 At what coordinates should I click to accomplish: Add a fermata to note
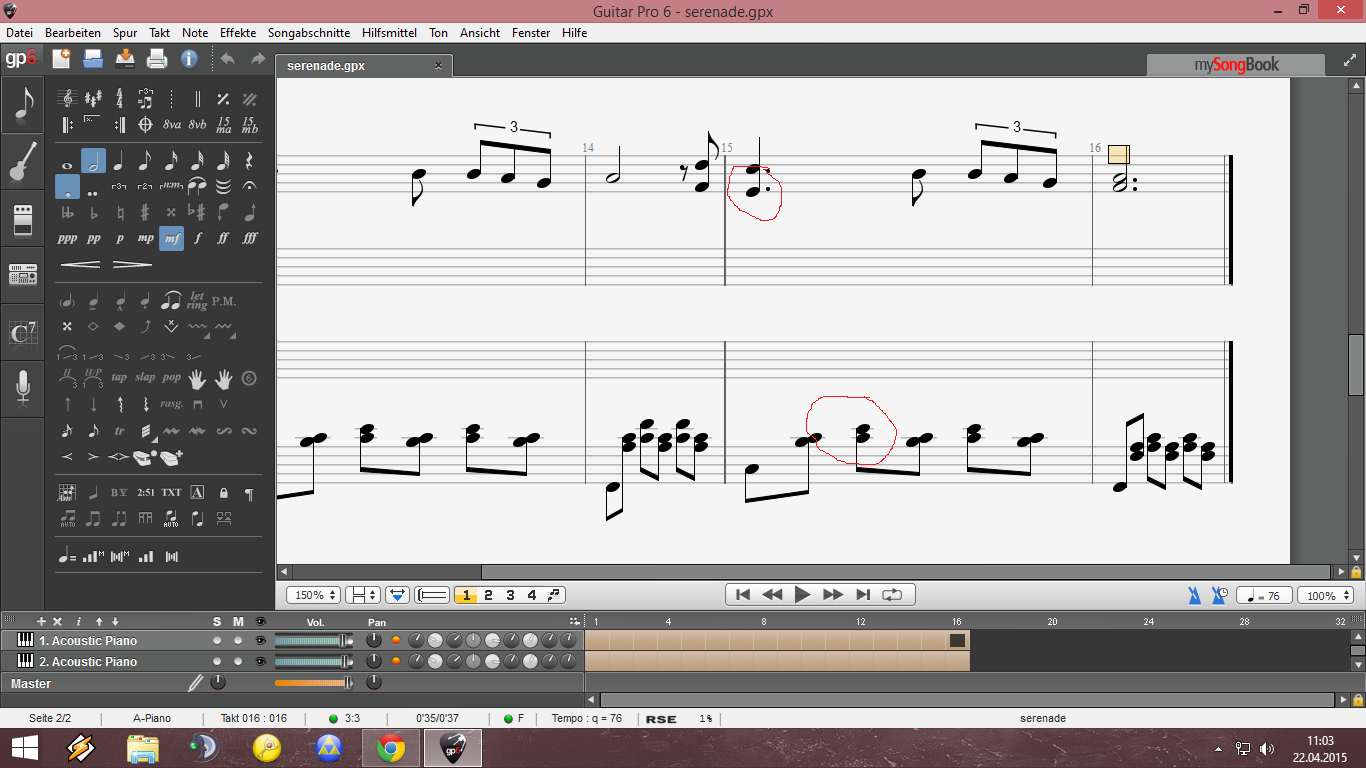(x=249, y=186)
